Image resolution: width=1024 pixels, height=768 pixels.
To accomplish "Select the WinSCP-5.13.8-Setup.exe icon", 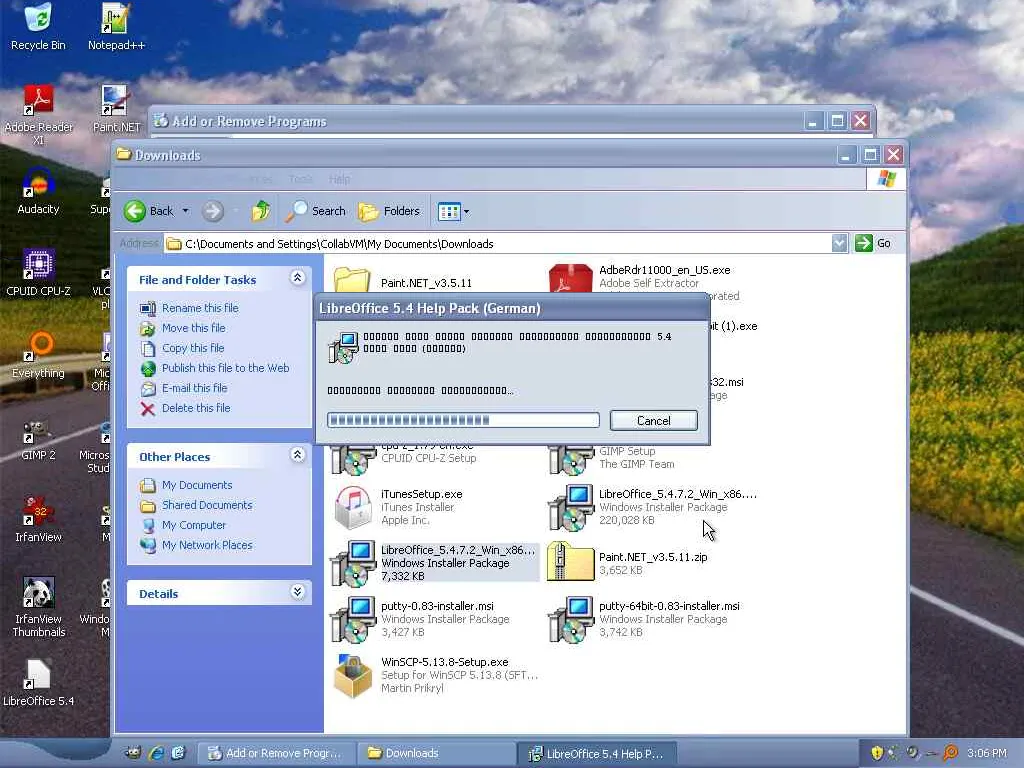I will [353, 675].
